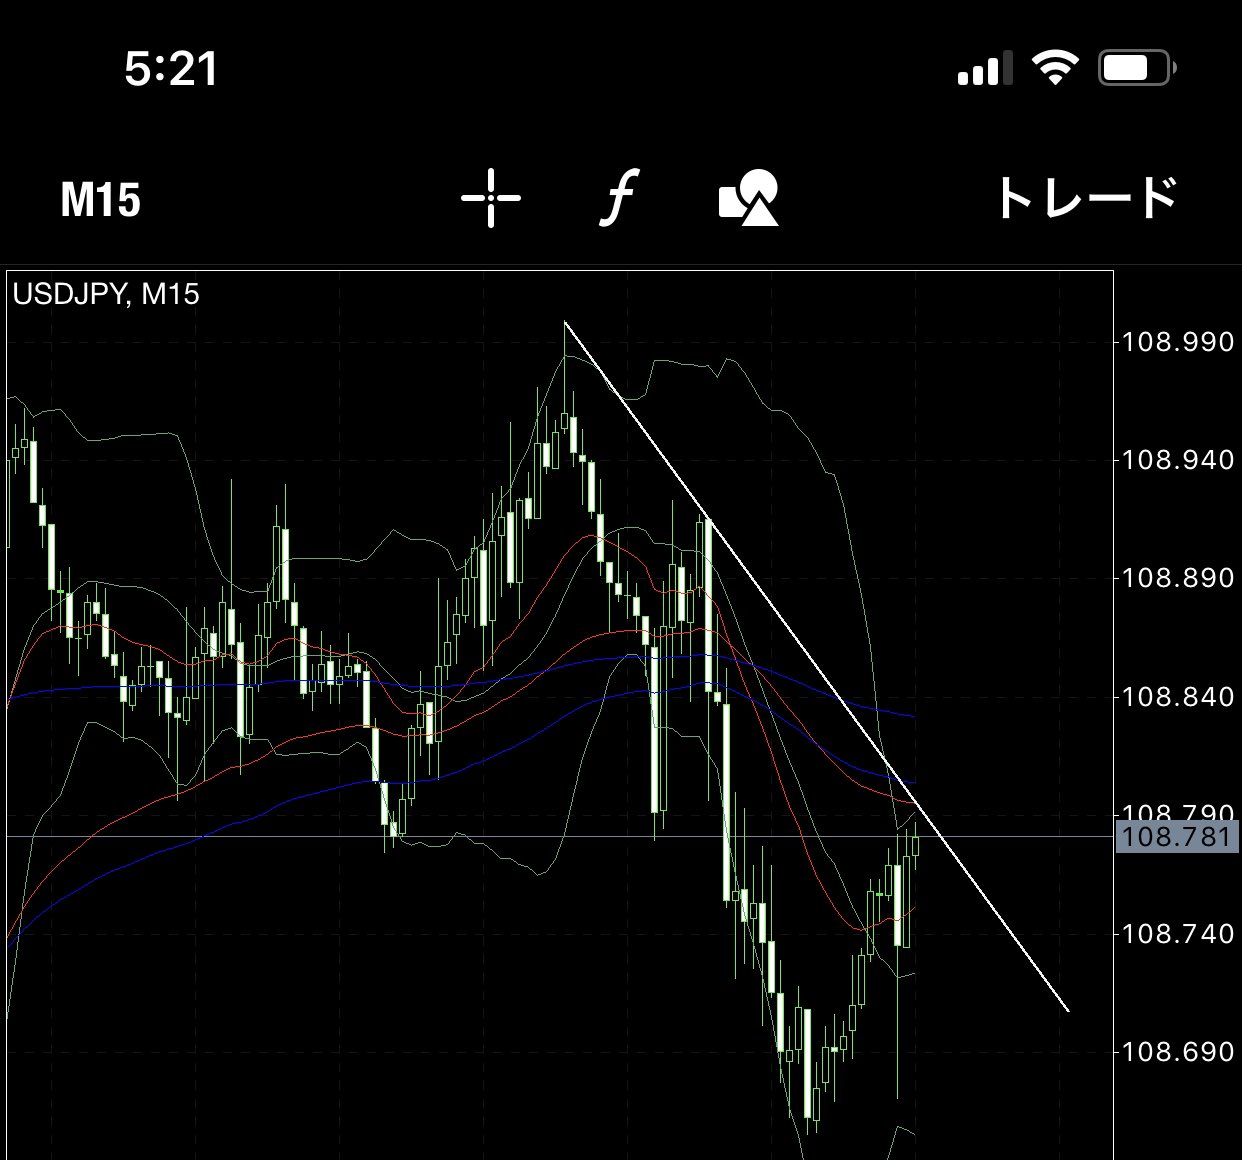1242x1160 pixels.
Task: Open the M15 timeframe selector
Action: 100,199
